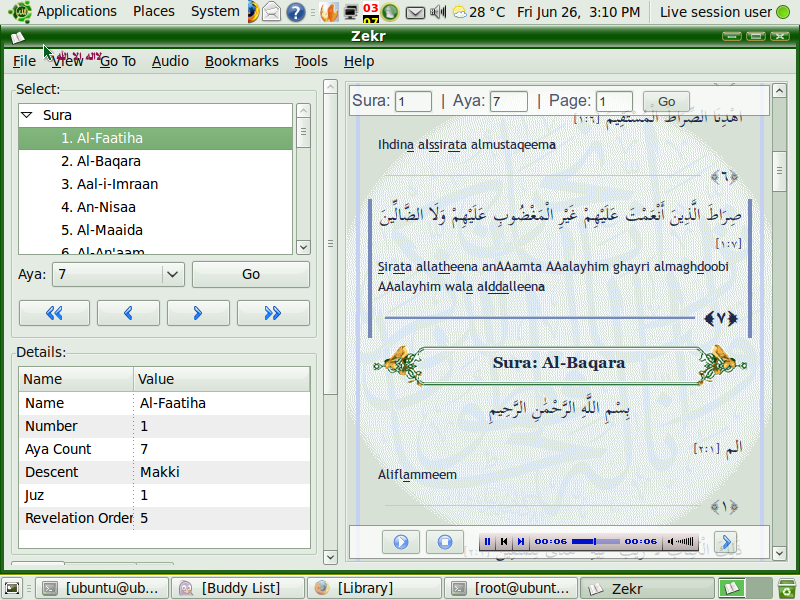
Task: Pause audio in the embedded player
Action: (488, 542)
